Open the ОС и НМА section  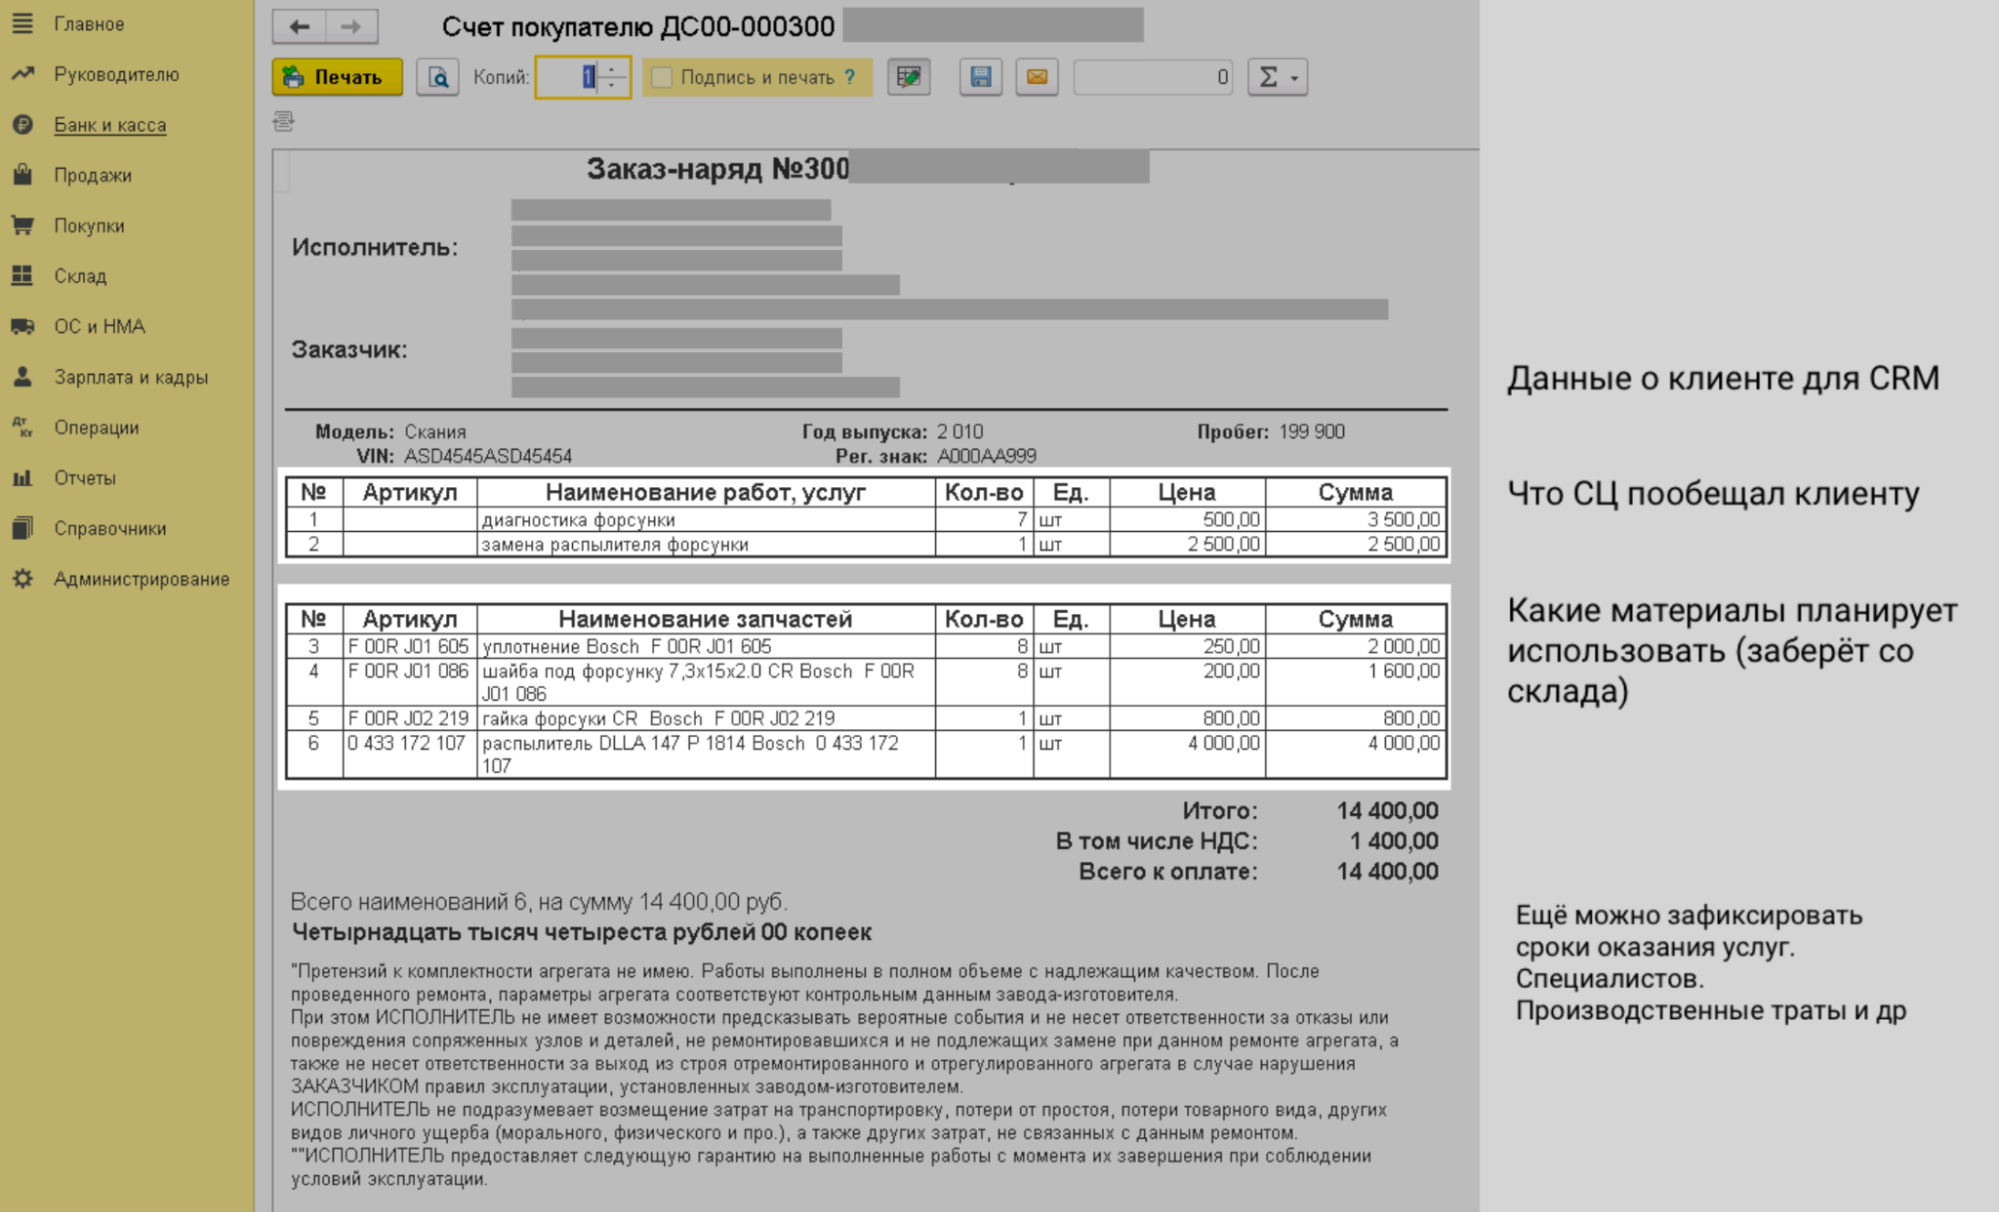(x=99, y=326)
